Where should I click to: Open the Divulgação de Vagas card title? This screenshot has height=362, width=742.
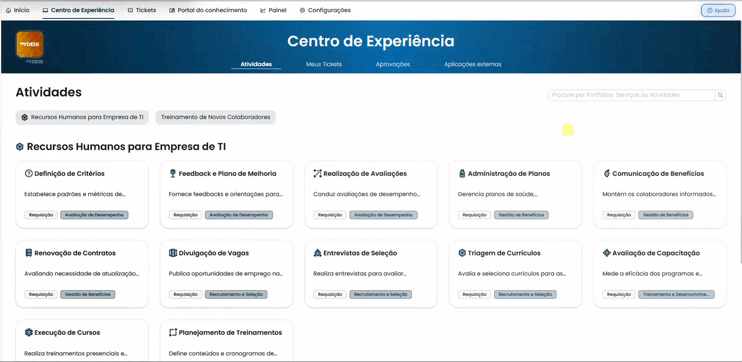(x=214, y=253)
